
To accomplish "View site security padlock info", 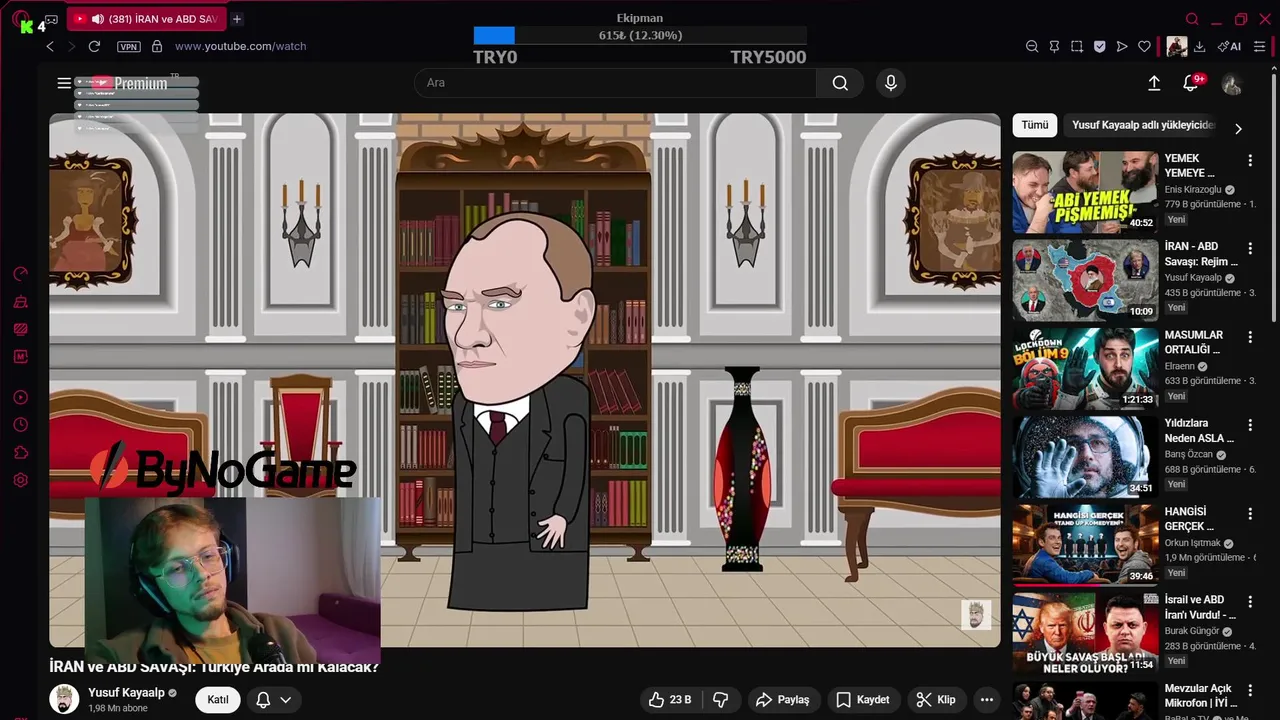I will pyautogui.click(x=157, y=46).
